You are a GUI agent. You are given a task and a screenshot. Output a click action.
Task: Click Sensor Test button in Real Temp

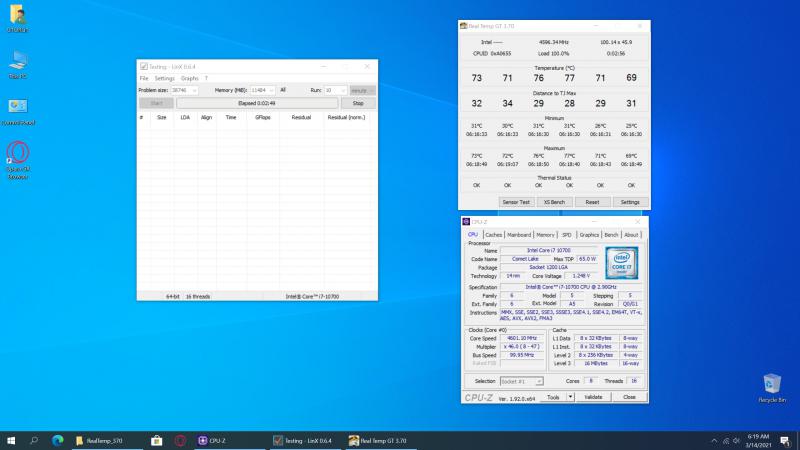coord(515,201)
